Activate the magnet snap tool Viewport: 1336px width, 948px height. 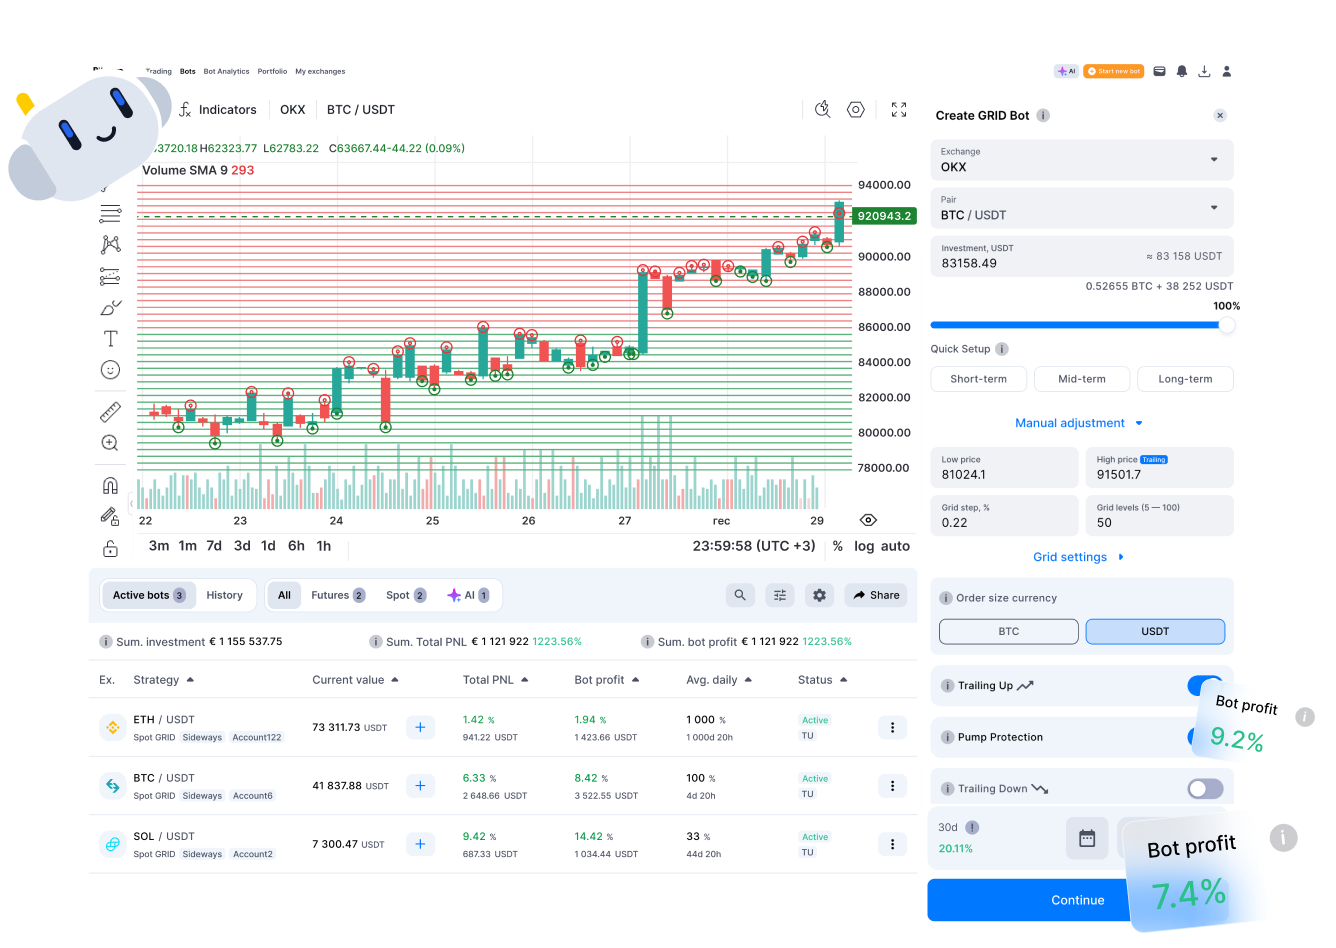pos(110,486)
